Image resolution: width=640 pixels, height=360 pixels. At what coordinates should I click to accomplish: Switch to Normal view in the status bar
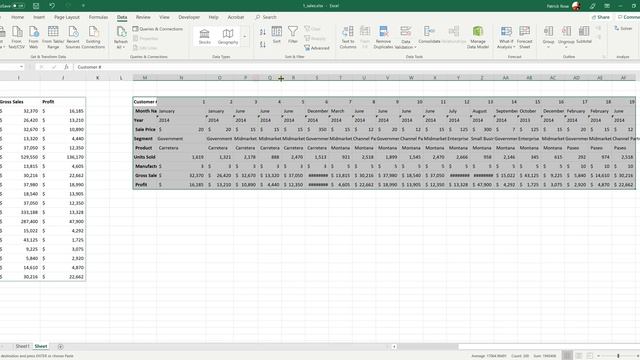[x=567, y=356]
